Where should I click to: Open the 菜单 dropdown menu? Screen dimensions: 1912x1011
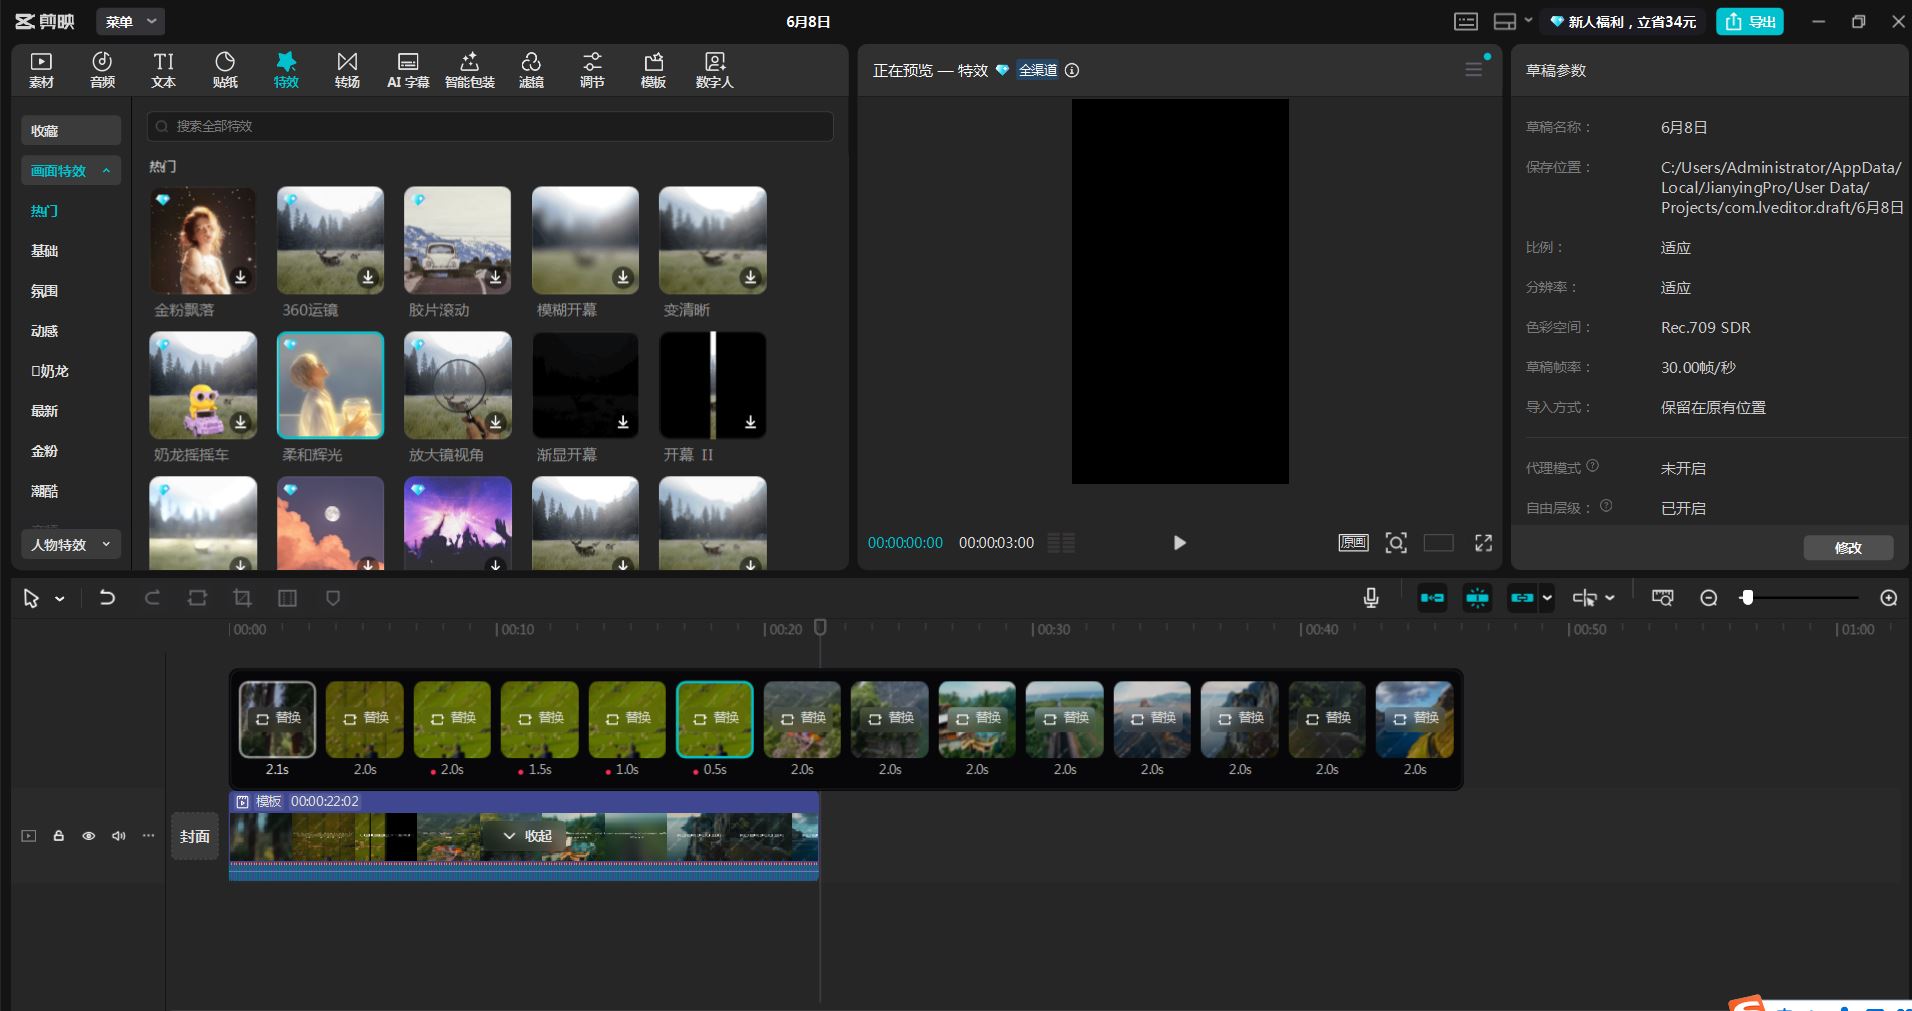[131, 21]
